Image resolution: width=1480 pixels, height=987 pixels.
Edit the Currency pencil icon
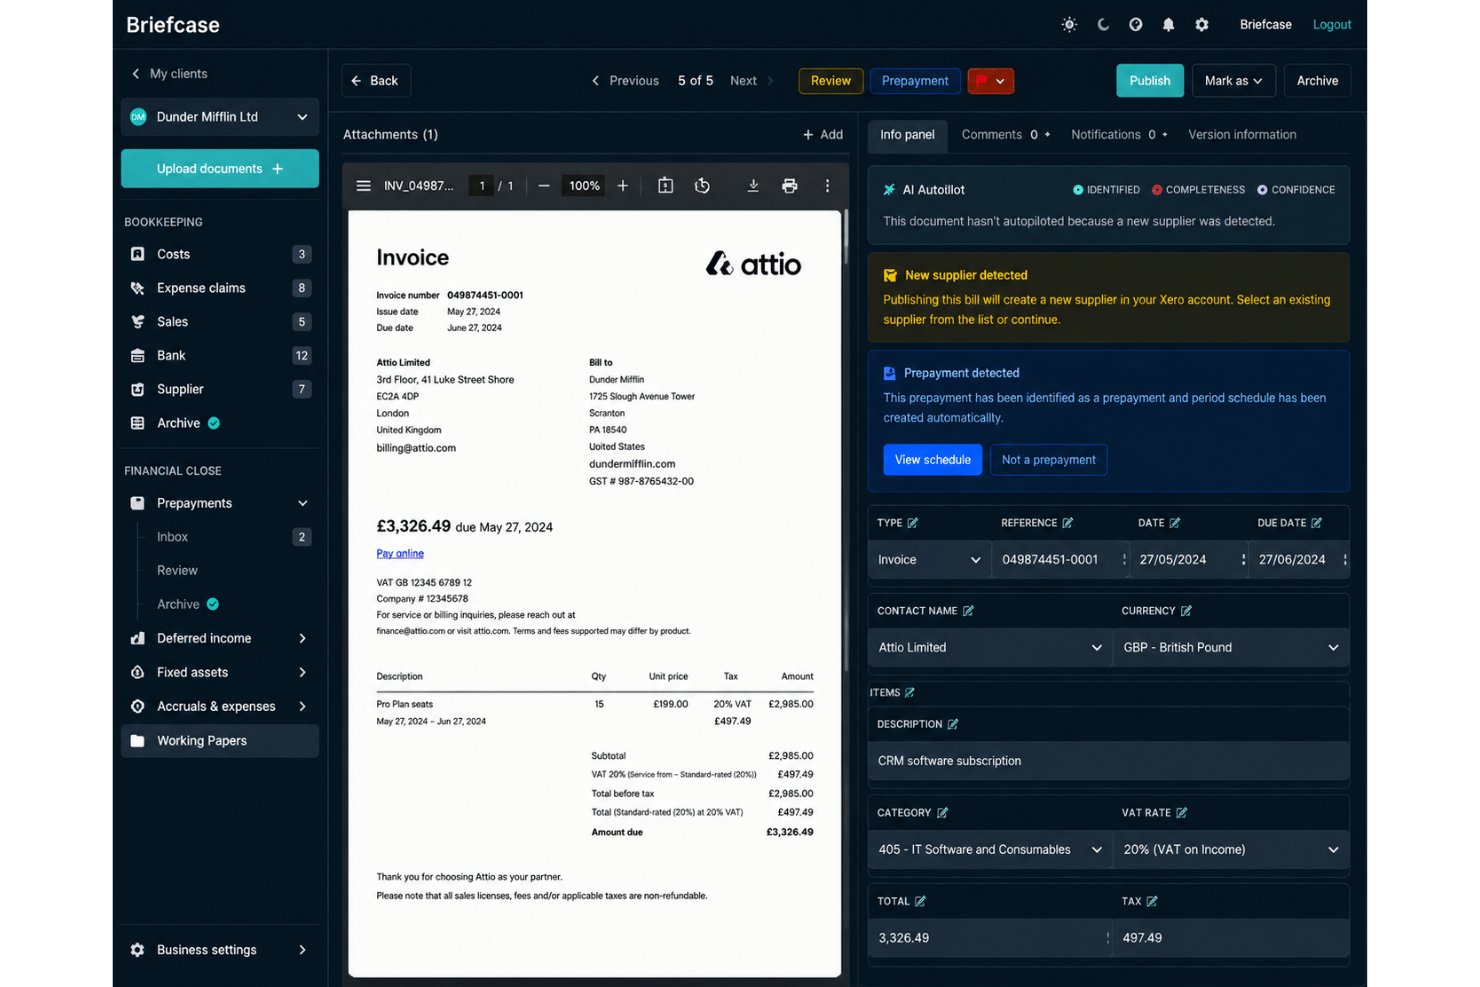[x=1186, y=611]
